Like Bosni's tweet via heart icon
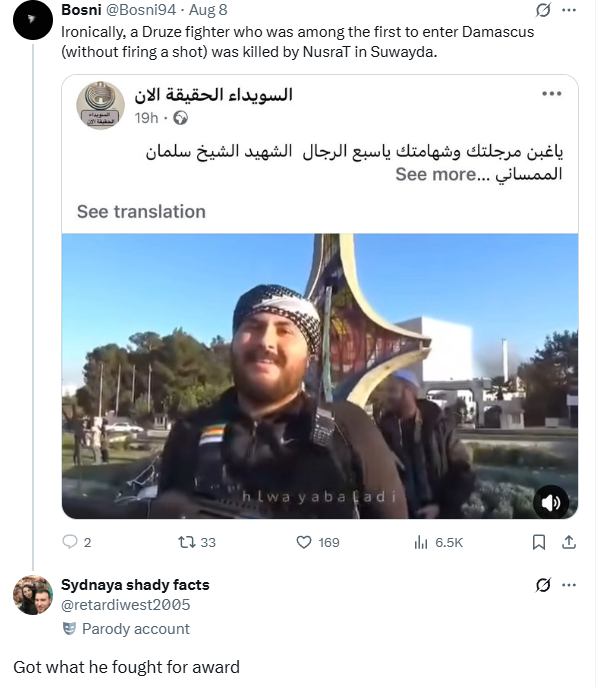The image size is (599, 687). [x=304, y=542]
